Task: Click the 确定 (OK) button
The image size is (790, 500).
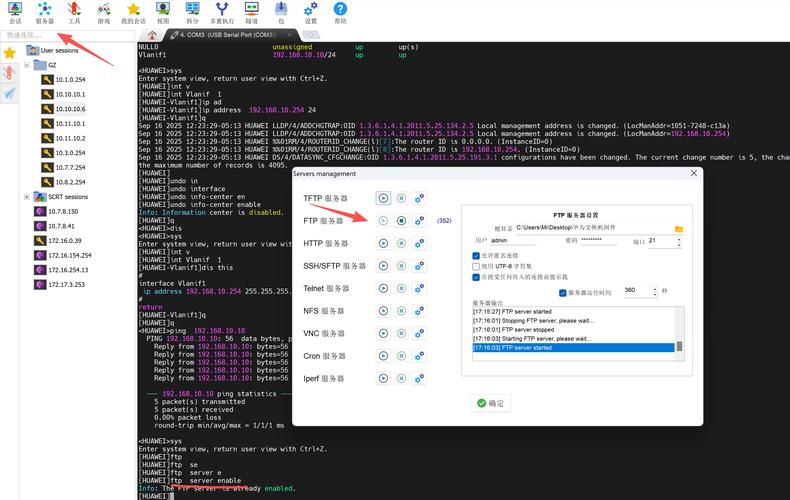Action: click(490, 403)
